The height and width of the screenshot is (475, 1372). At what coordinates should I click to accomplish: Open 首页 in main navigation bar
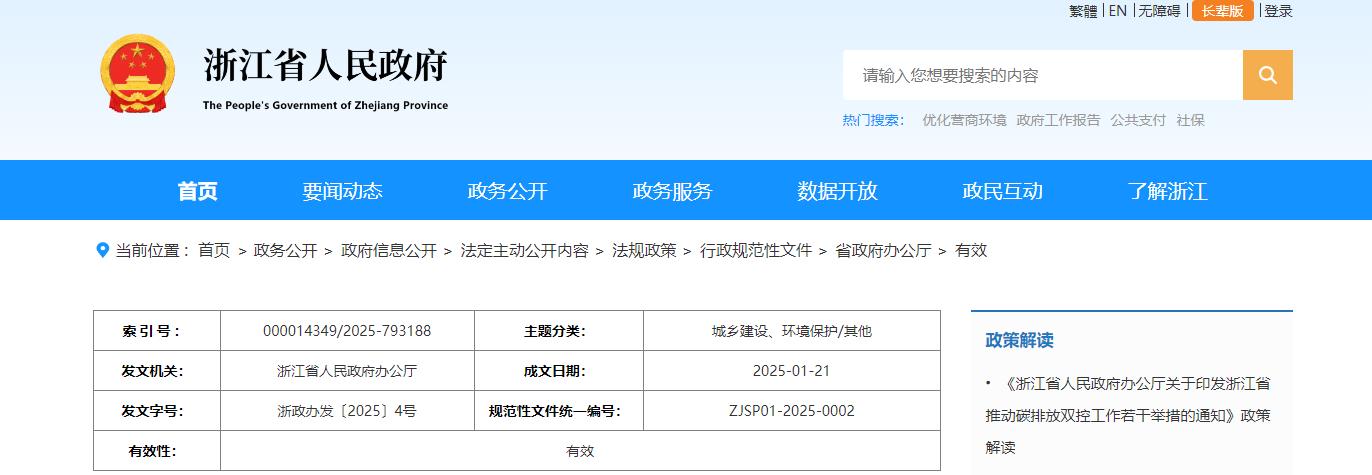point(197,191)
